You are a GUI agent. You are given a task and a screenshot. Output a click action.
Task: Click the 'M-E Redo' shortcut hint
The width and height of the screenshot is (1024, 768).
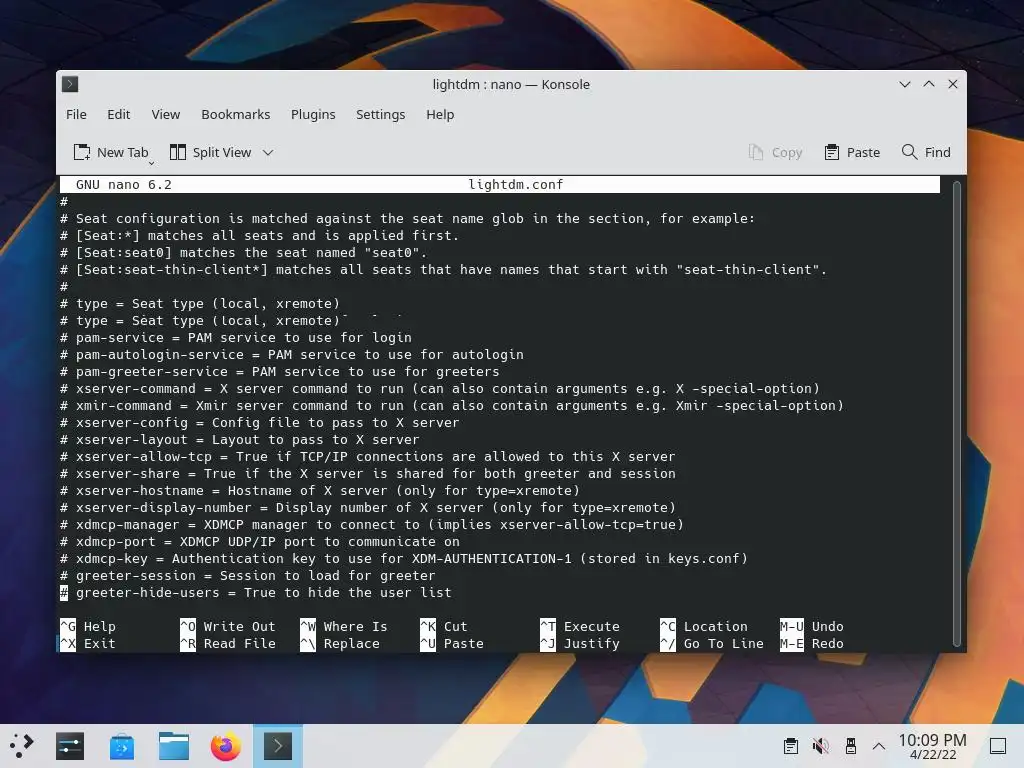[x=812, y=643]
